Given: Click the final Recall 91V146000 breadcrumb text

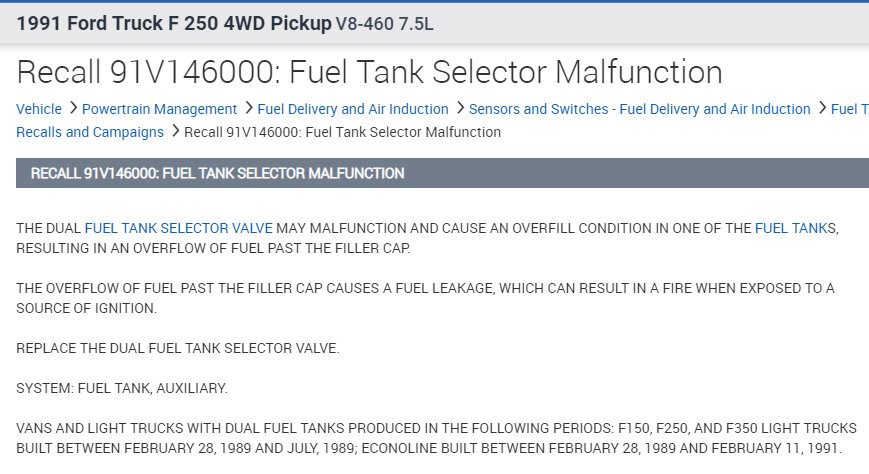Looking at the screenshot, I should [x=343, y=132].
